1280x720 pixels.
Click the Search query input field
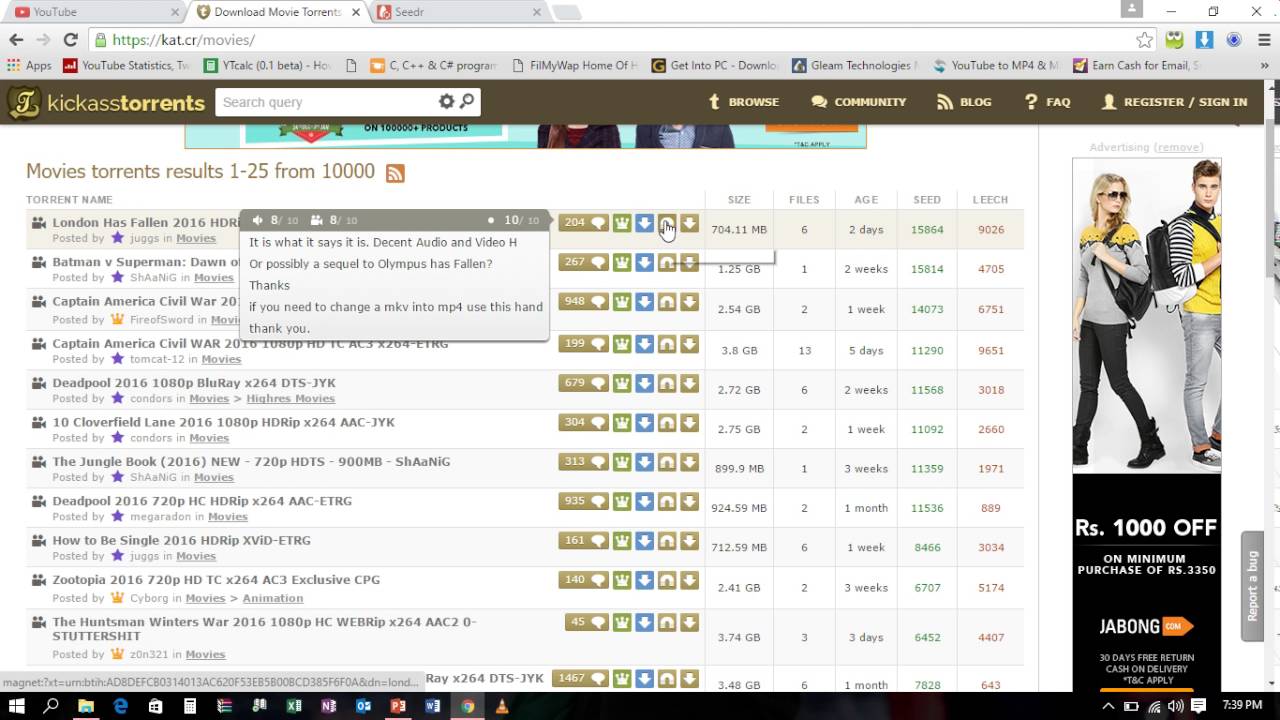(326, 102)
